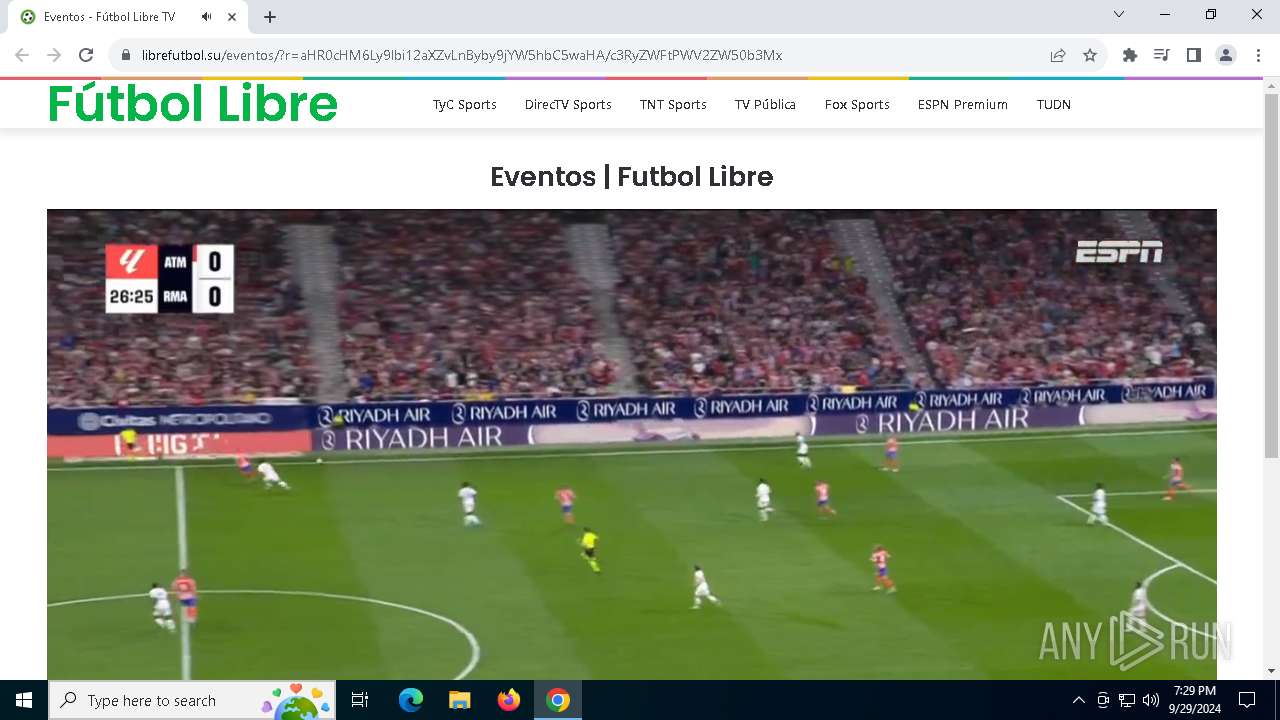This screenshot has width=1280, height=720.
Task: Go forward to next page
Action: click(54, 55)
